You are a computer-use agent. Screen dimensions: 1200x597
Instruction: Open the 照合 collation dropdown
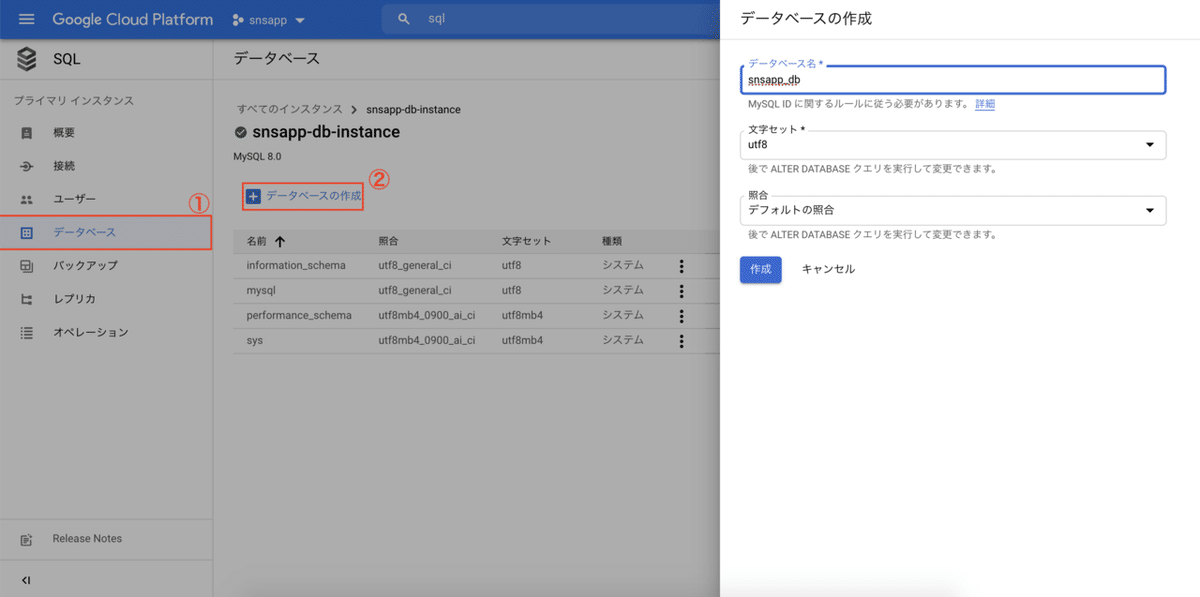(x=1151, y=210)
